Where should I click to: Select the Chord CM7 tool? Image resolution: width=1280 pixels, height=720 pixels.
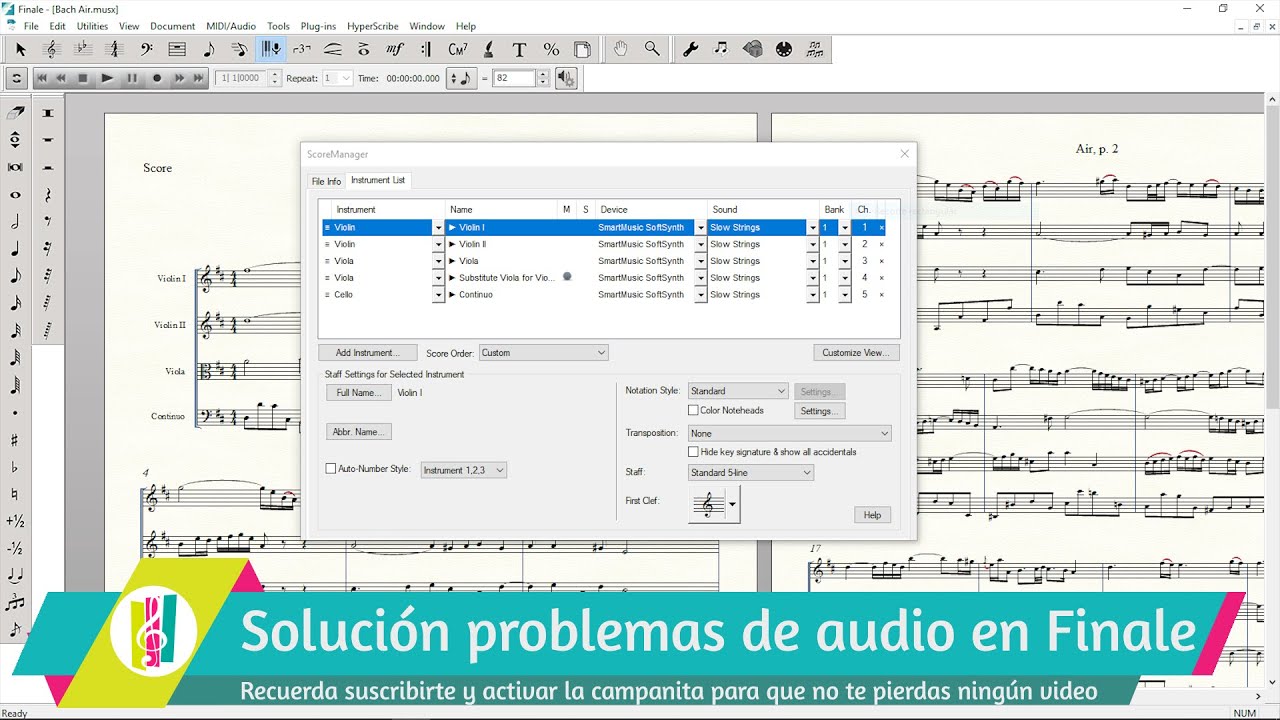coord(458,49)
